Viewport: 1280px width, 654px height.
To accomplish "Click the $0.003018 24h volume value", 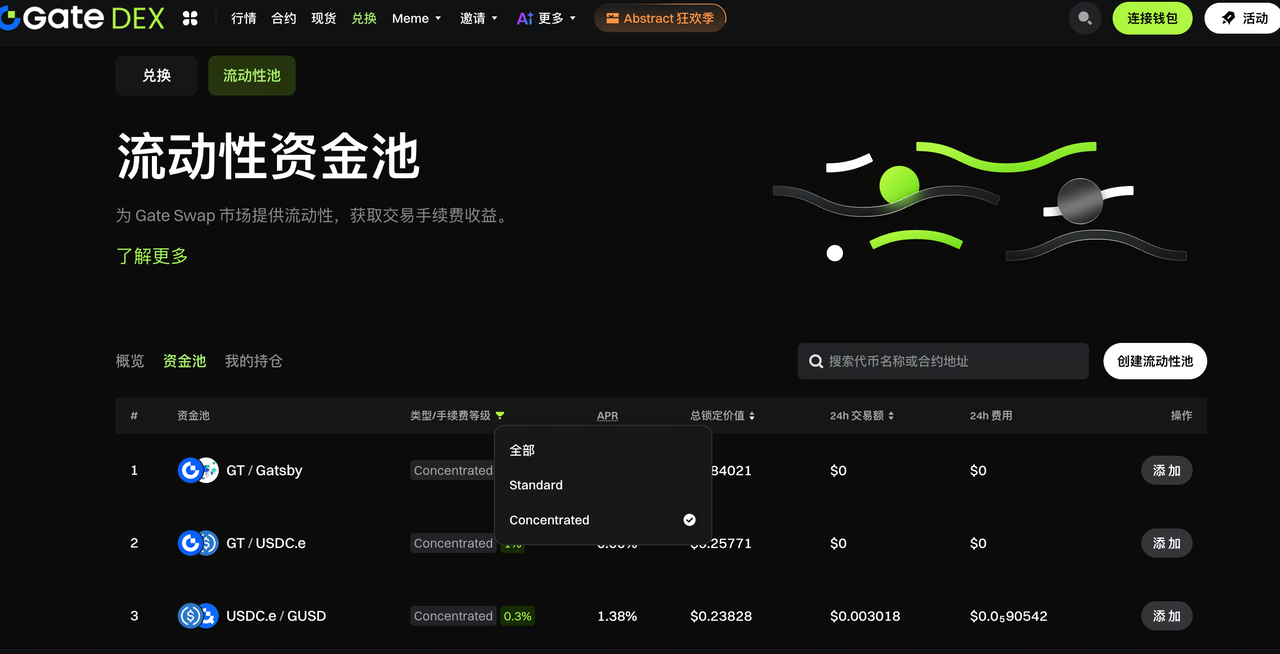I will [x=865, y=616].
